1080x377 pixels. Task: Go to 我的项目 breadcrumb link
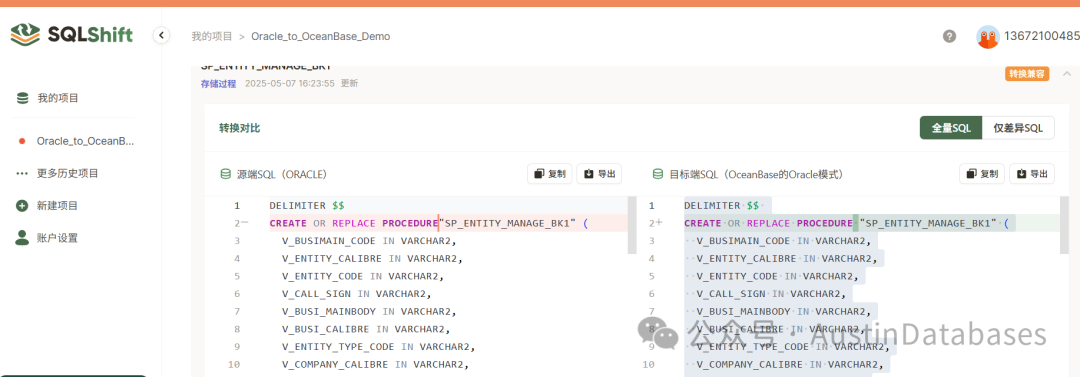point(211,37)
